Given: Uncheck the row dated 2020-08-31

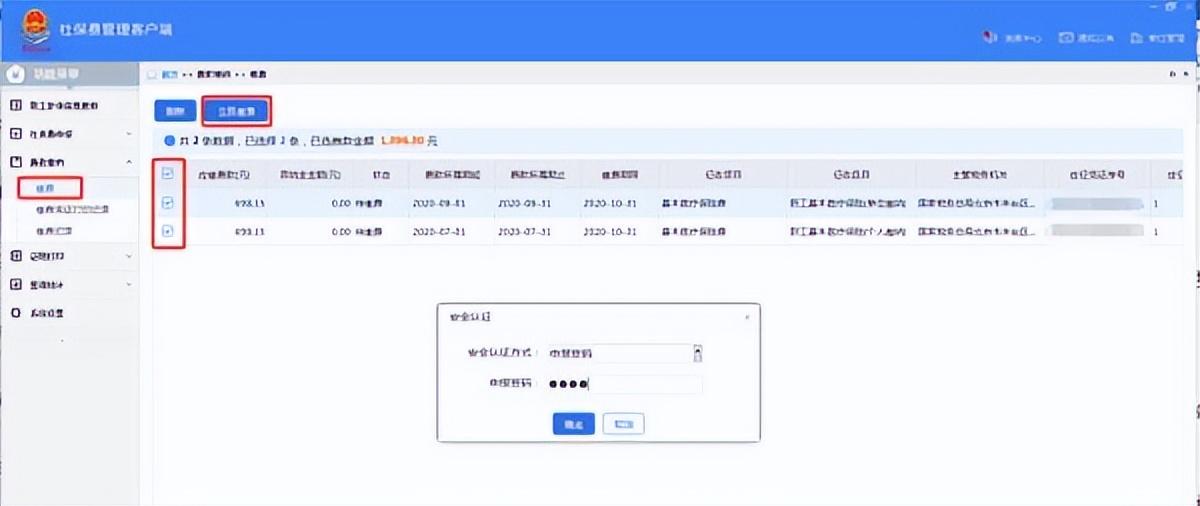Looking at the screenshot, I should (x=167, y=203).
